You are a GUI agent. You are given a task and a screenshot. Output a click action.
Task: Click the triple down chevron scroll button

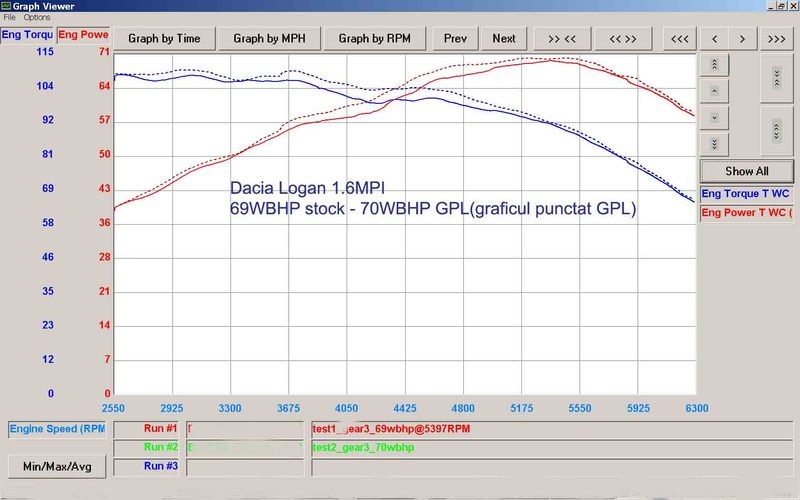pyautogui.click(x=714, y=144)
